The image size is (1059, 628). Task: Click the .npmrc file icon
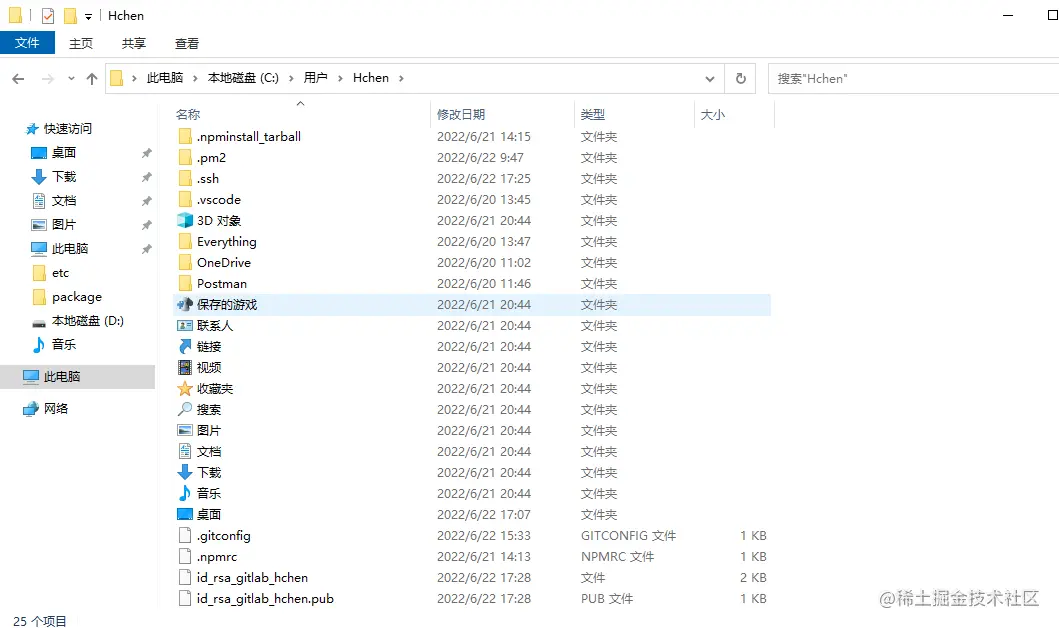click(x=184, y=556)
